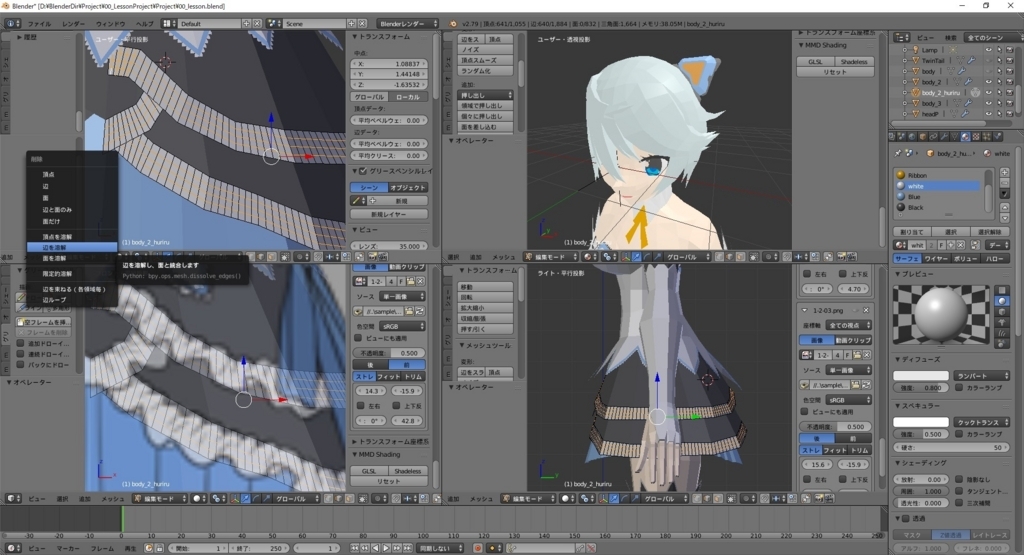Add material slot with plus icon
This screenshot has width=1024, height=555.
(x=1004, y=173)
